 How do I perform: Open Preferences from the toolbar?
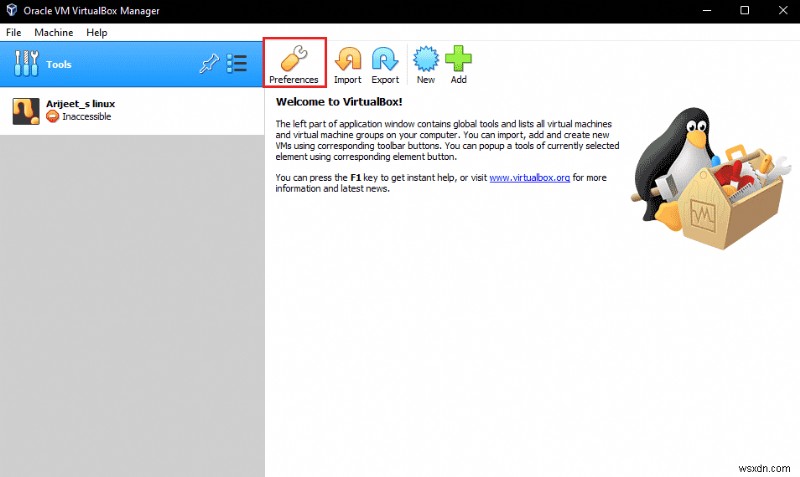pos(294,64)
